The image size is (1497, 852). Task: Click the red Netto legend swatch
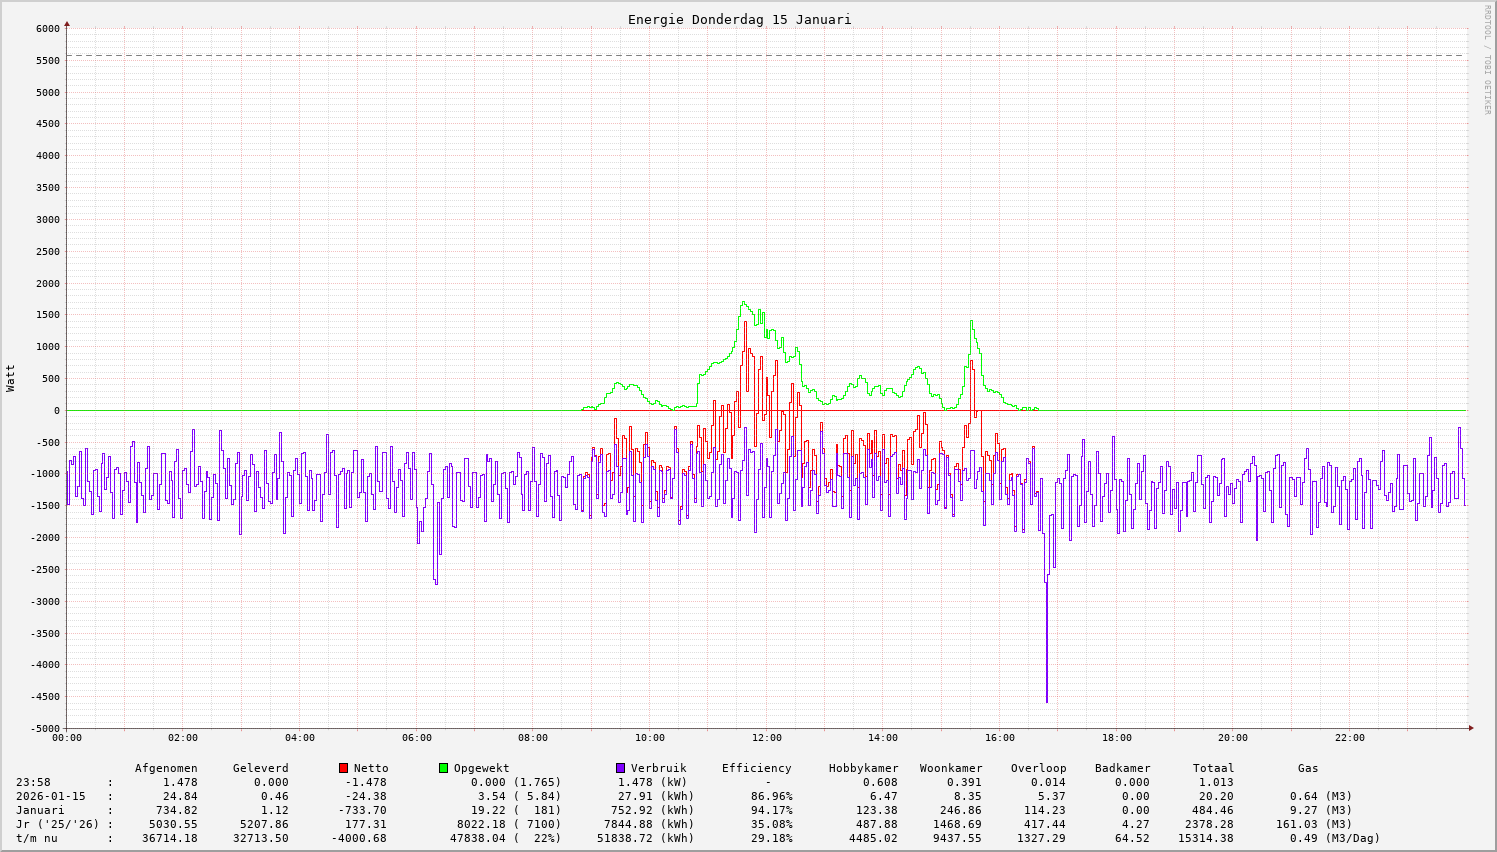[x=343, y=768]
